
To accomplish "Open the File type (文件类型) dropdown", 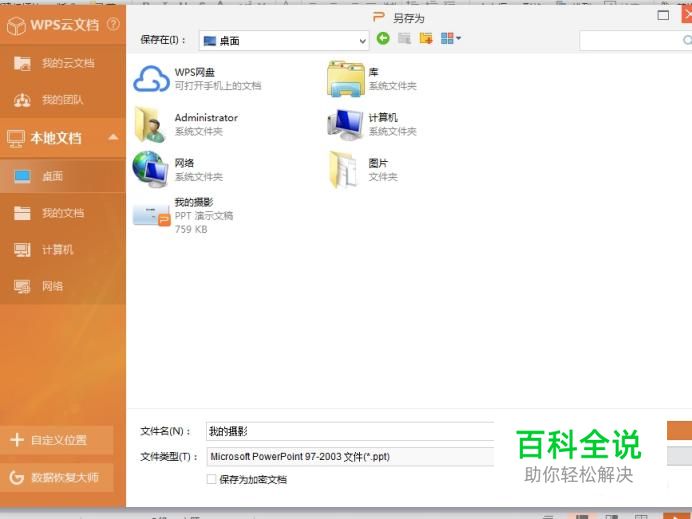I will [350, 456].
